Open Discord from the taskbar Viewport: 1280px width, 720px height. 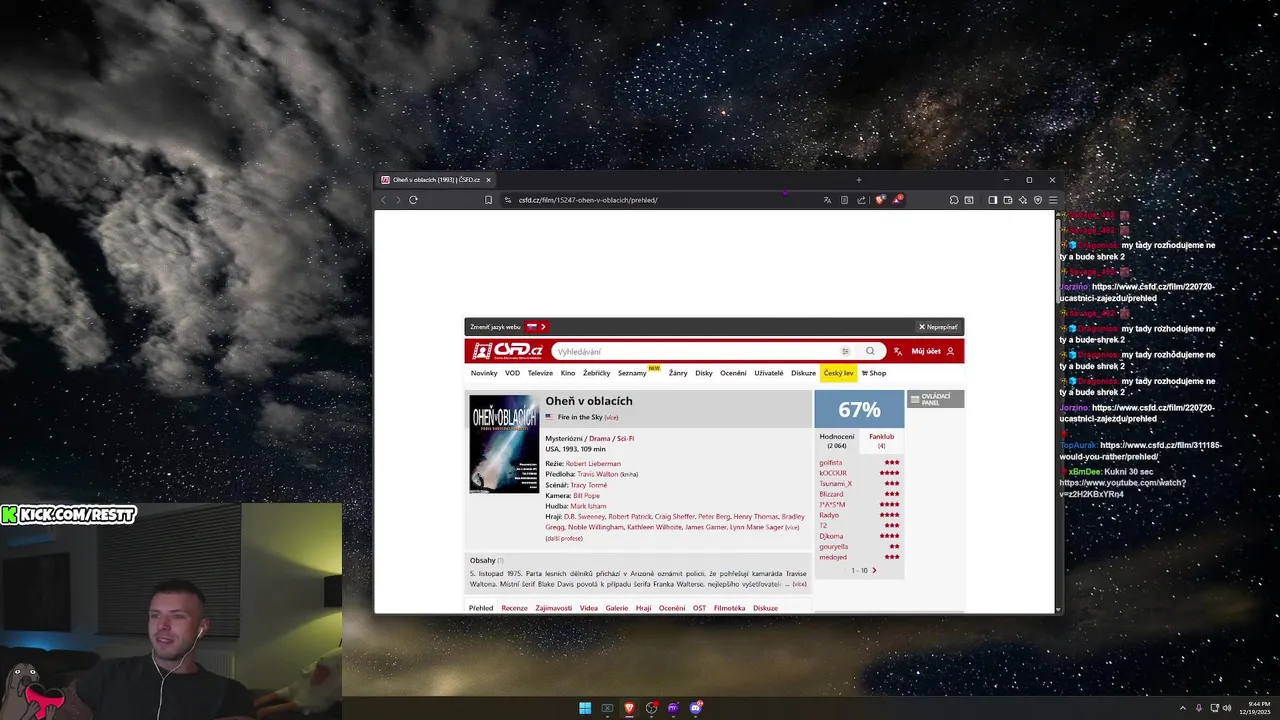696,708
